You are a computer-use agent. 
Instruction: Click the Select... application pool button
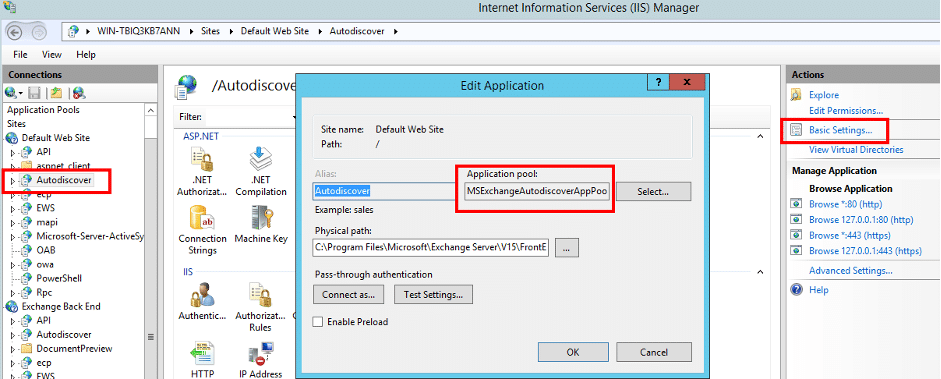(x=654, y=192)
